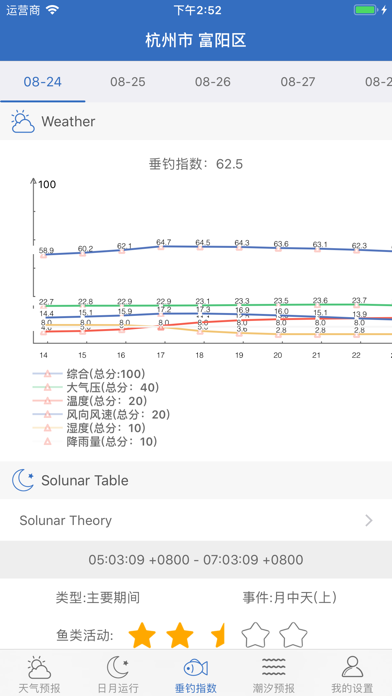Switch to the 08-26 date tab
392x696 pixels.
point(213,82)
